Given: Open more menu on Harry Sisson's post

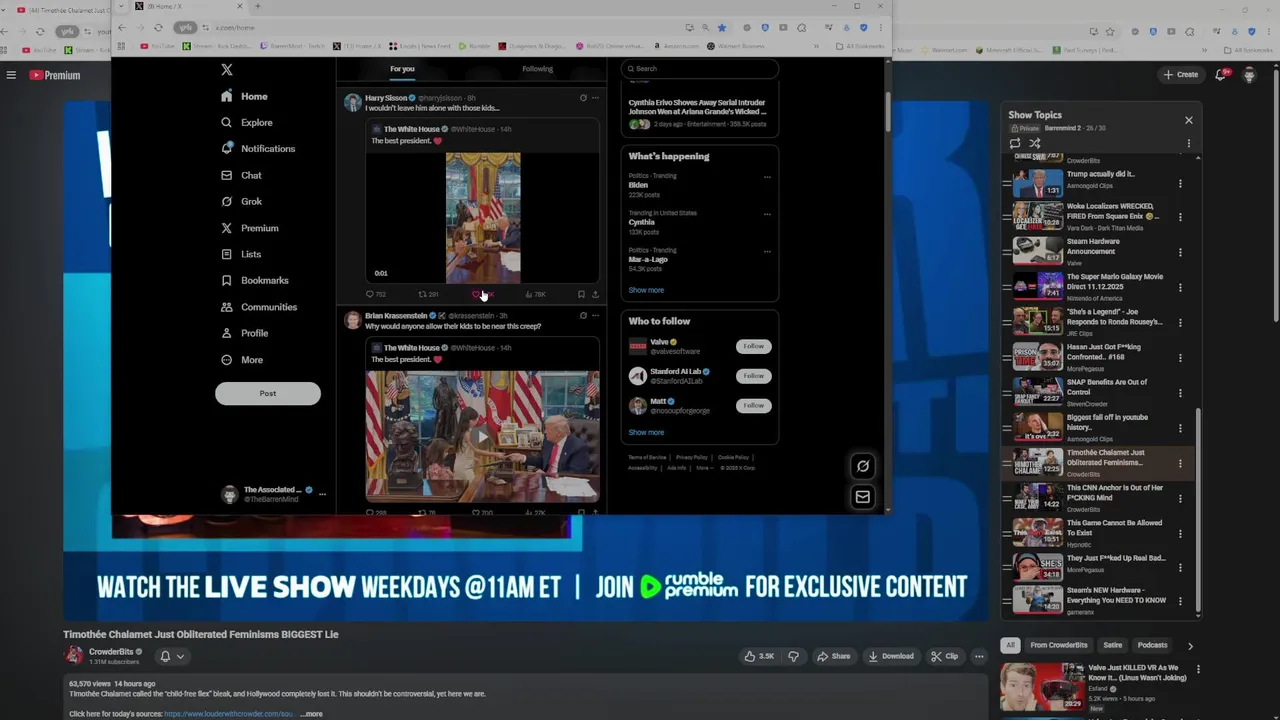Looking at the screenshot, I should coord(595,98).
